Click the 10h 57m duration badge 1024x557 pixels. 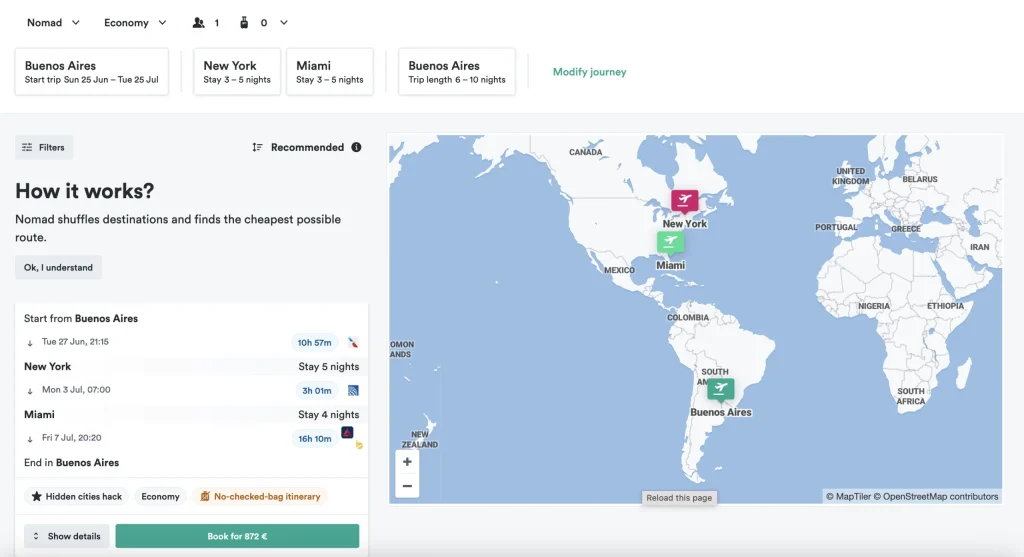314,342
